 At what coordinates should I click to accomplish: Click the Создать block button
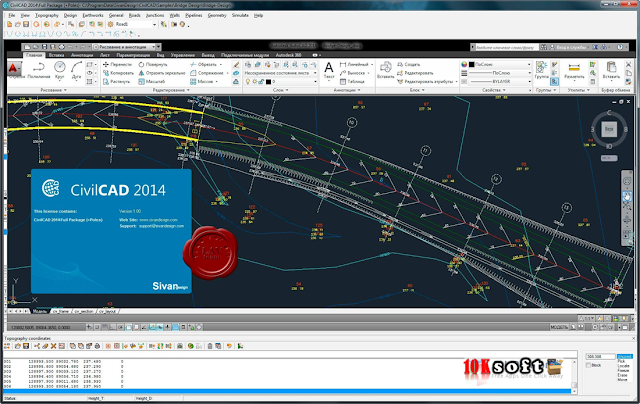coord(409,64)
